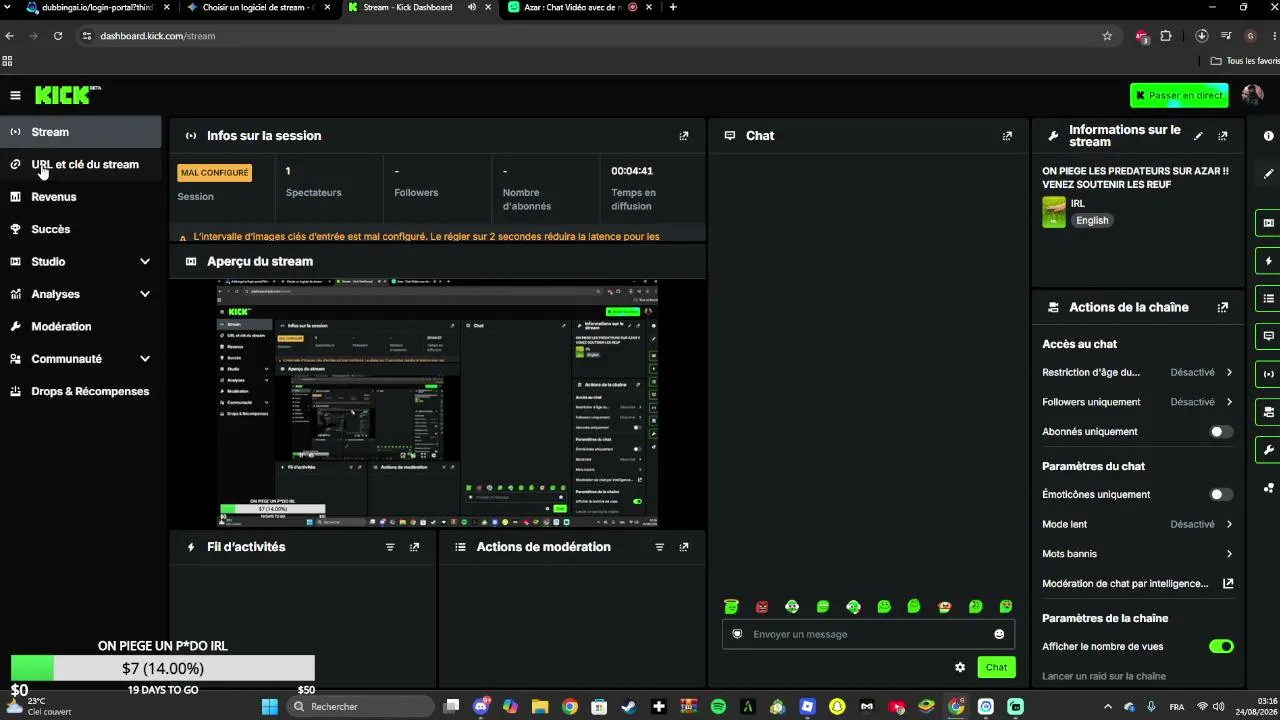
Task: Click the info icon in the right rail
Action: 1269,136
